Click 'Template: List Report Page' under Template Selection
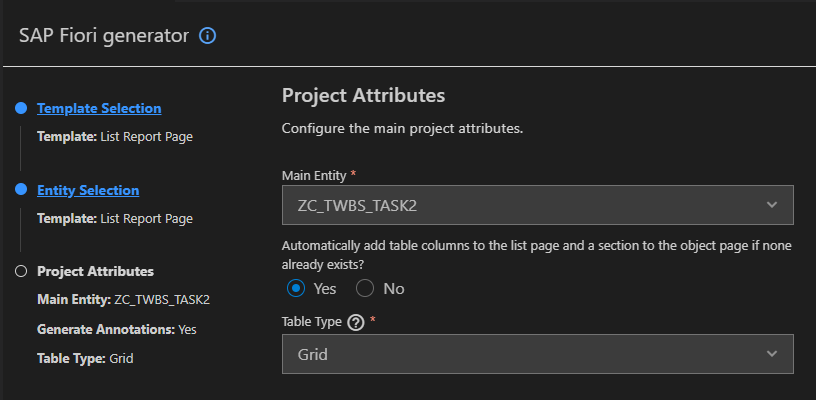The width and height of the screenshot is (816, 400). 114,137
